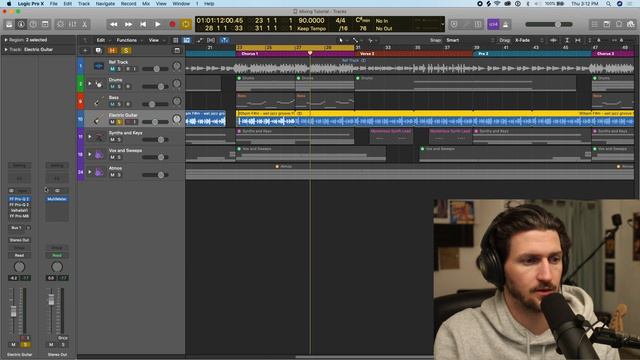The height and width of the screenshot is (360, 640).
Task: Open the Note Pads icon
Action: click(607, 24)
